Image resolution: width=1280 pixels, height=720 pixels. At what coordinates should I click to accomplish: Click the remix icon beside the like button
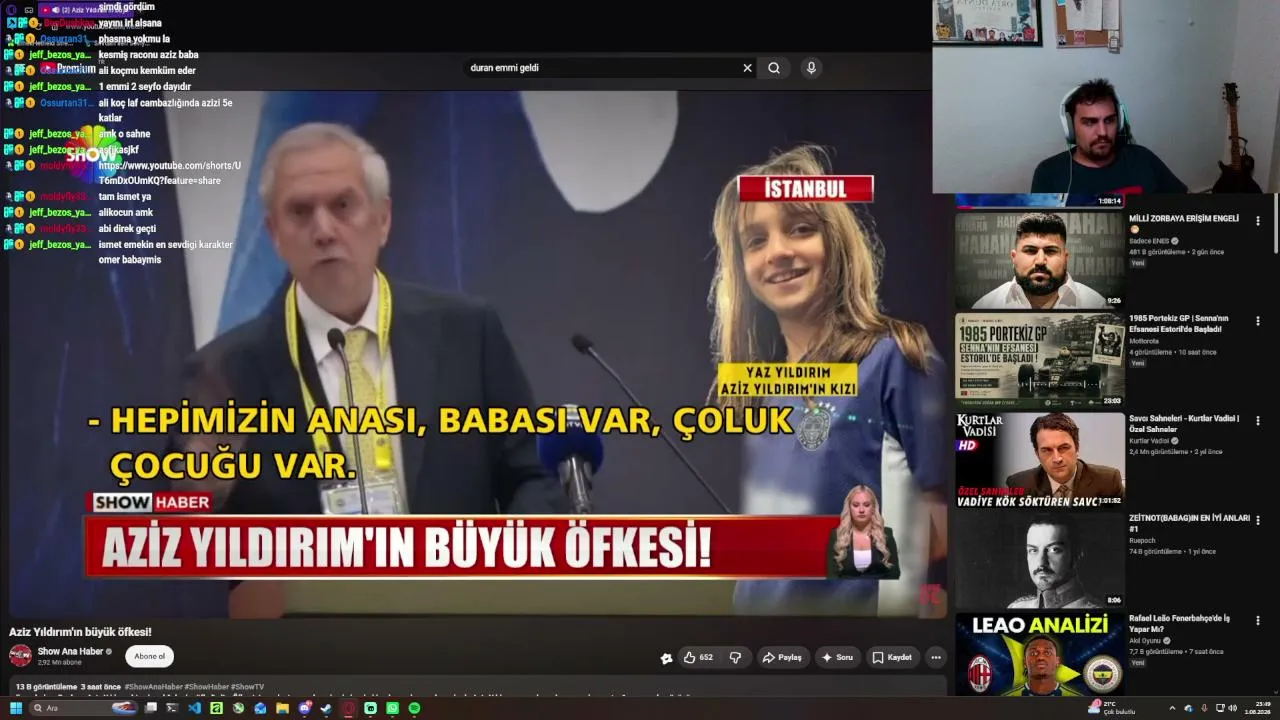tap(667, 658)
